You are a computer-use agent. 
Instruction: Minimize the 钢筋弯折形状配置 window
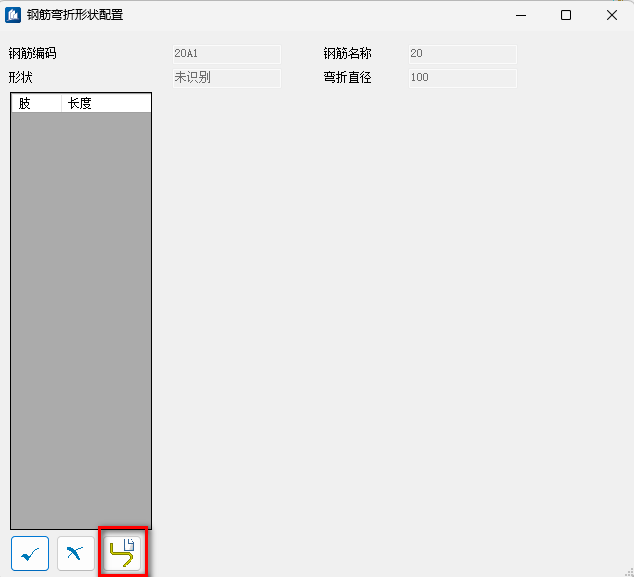pyautogui.click(x=521, y=15)
